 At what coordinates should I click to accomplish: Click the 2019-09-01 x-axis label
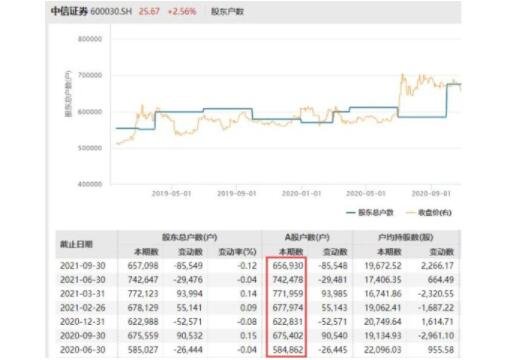[236, 193]
